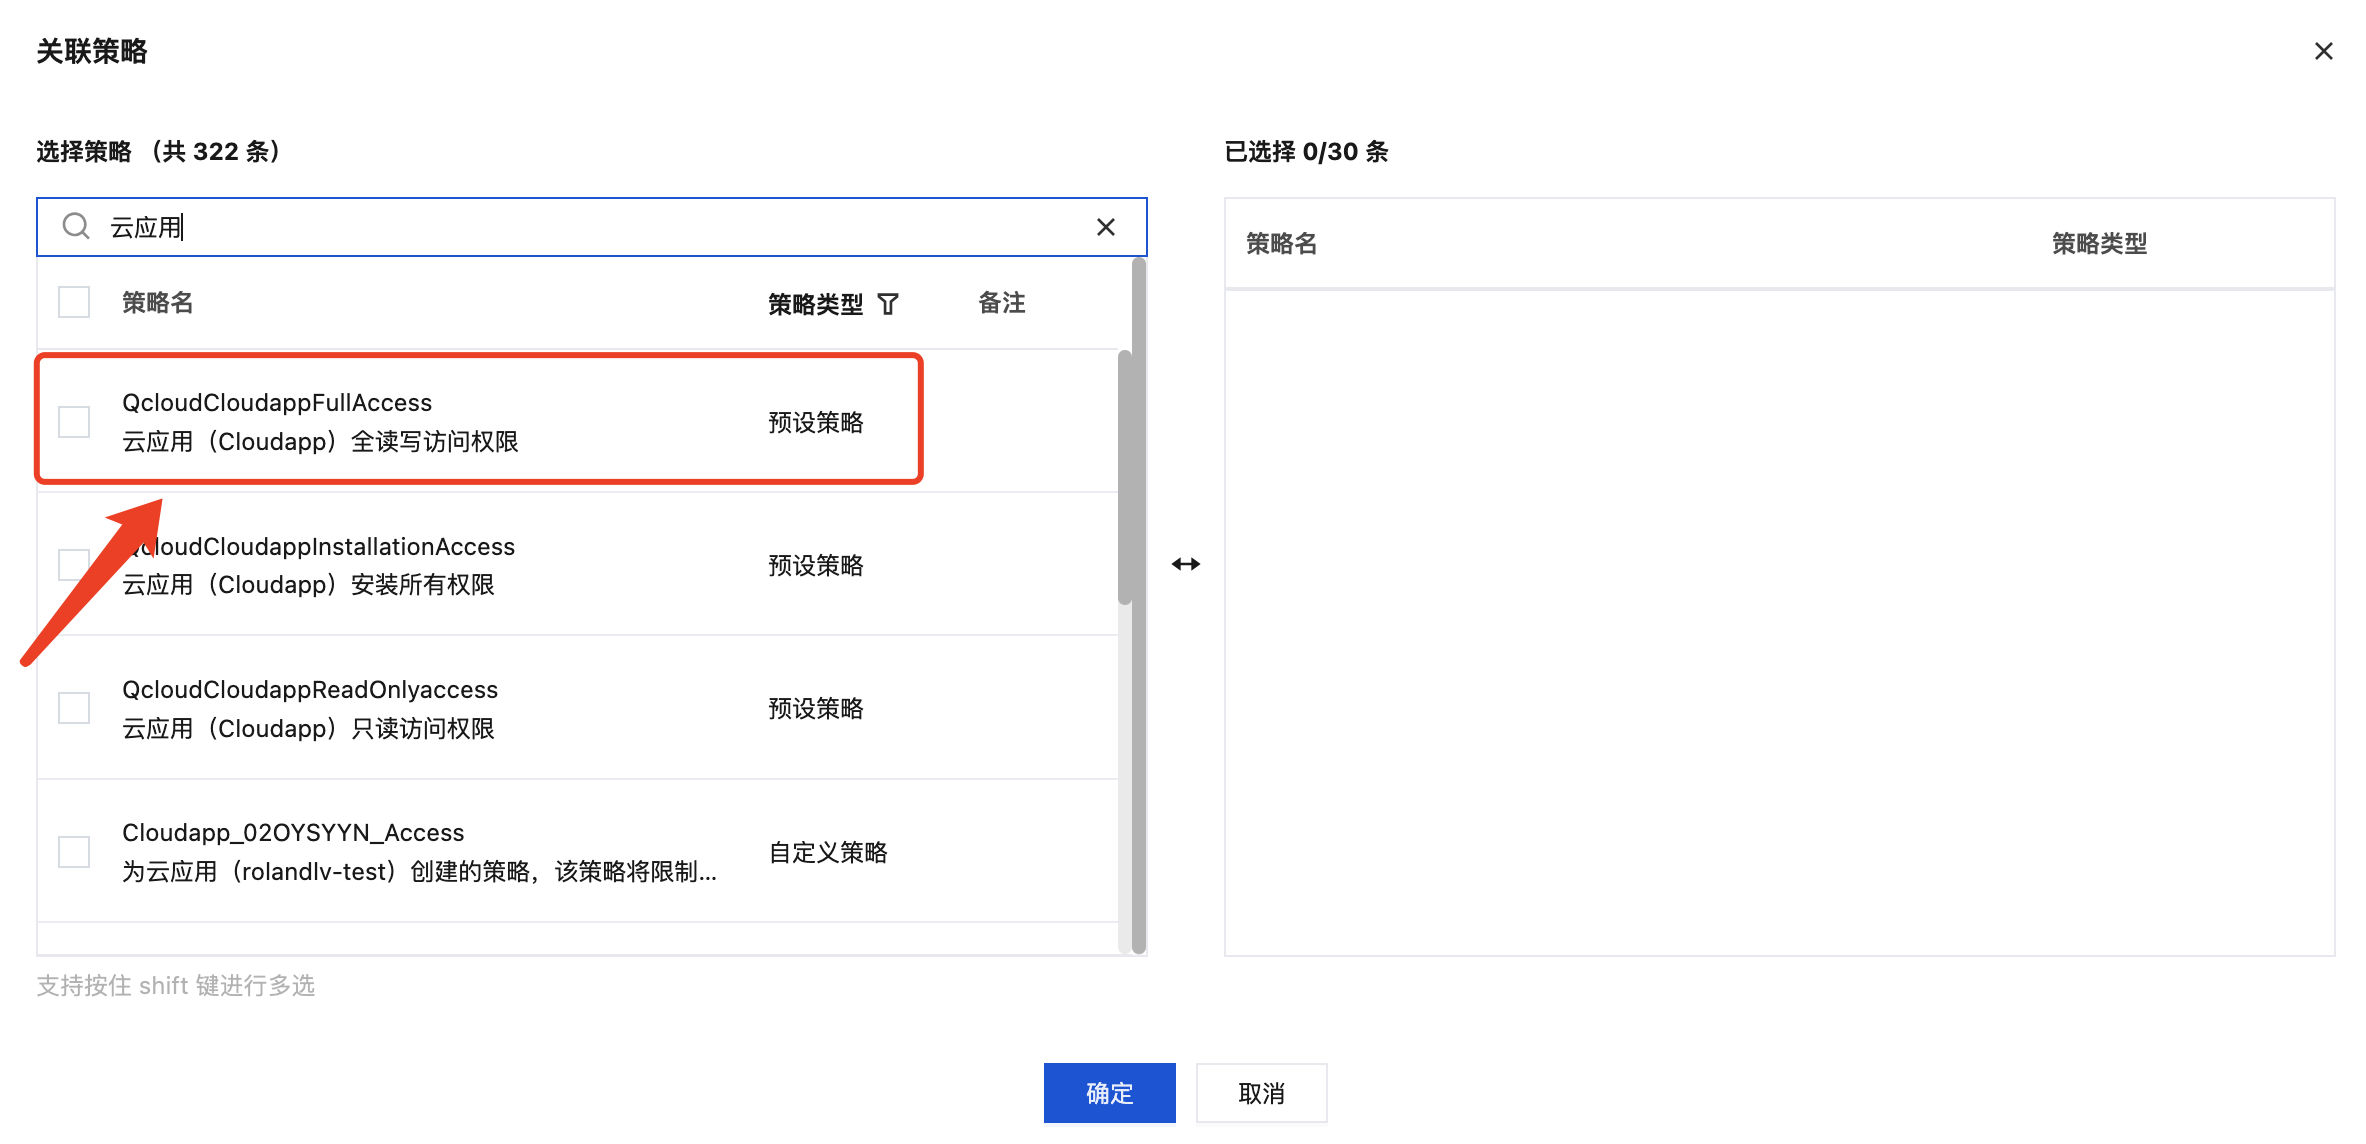Click the double-arrow transfer icon

[x=1185, y=564]
